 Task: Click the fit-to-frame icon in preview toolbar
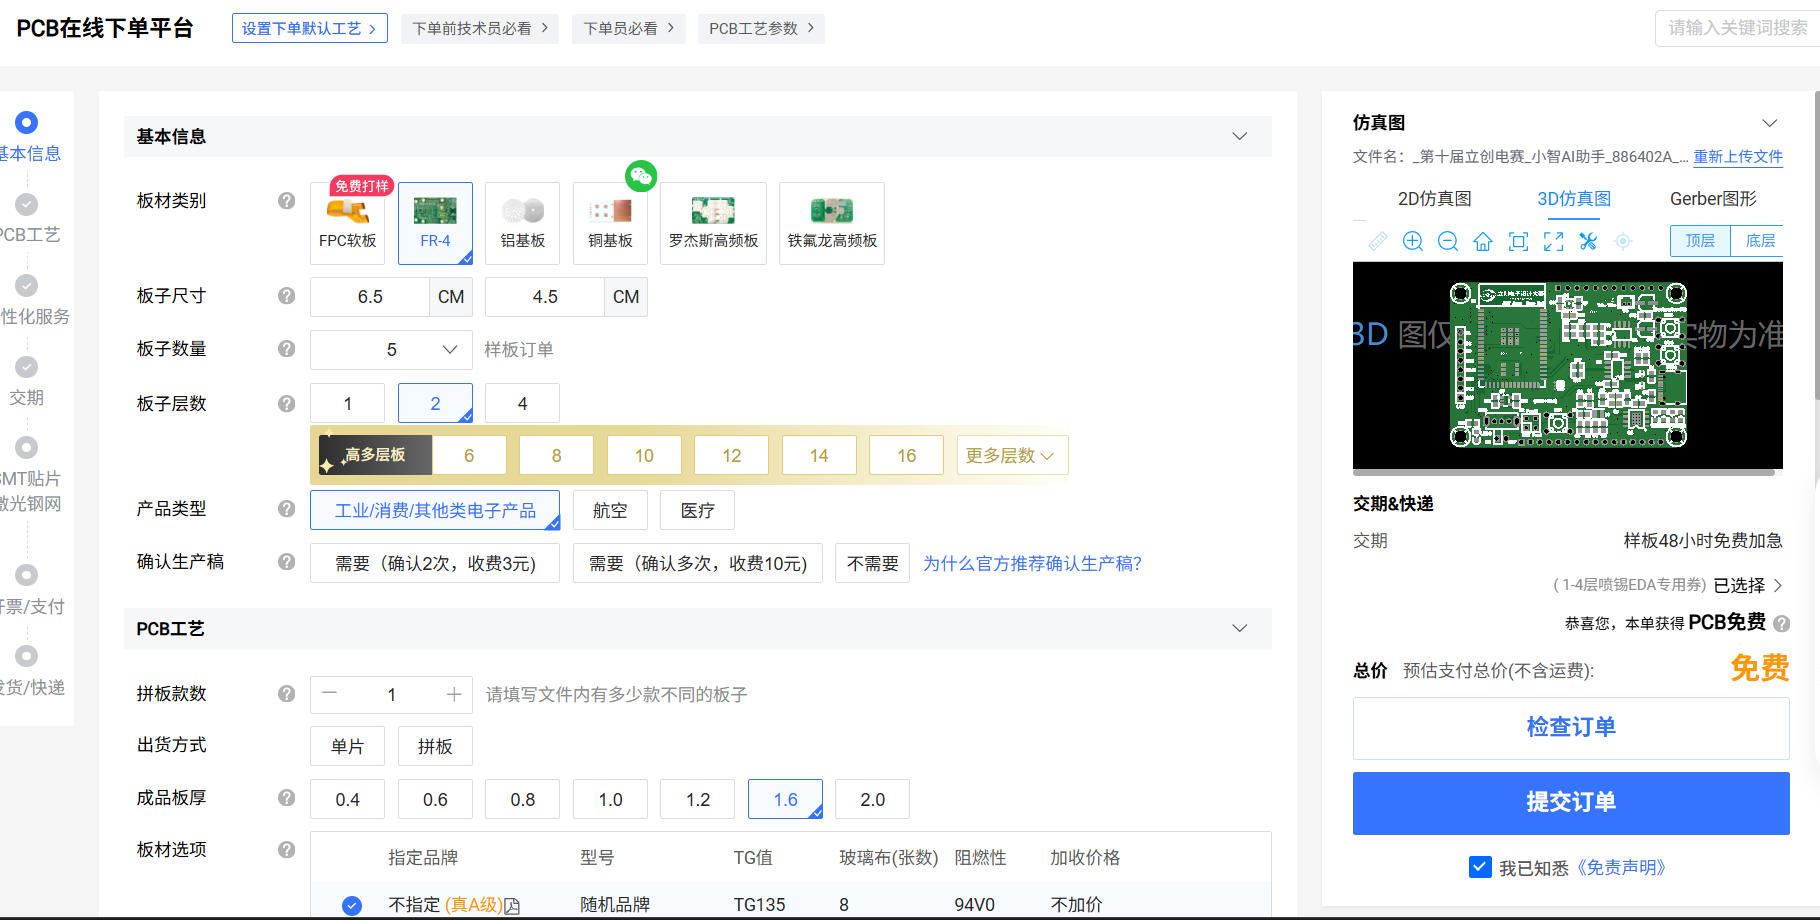(x=1518, y=241)
